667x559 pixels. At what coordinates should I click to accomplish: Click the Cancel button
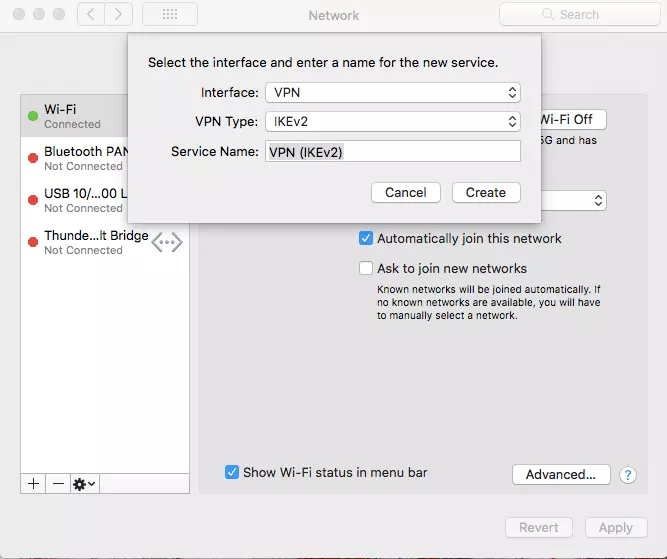pos(406,192)
